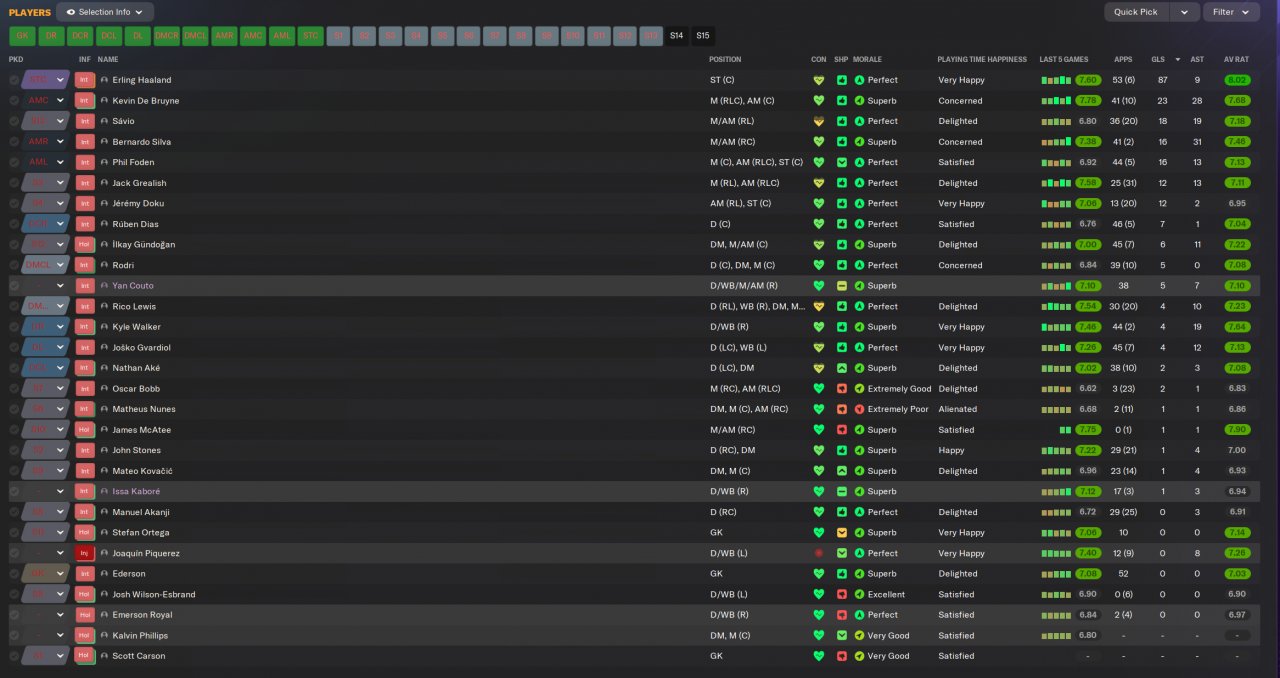Click Matheus Nunes's red morale icon
The width and height of the screenshot is (1280, 678).
click(859, 409)
